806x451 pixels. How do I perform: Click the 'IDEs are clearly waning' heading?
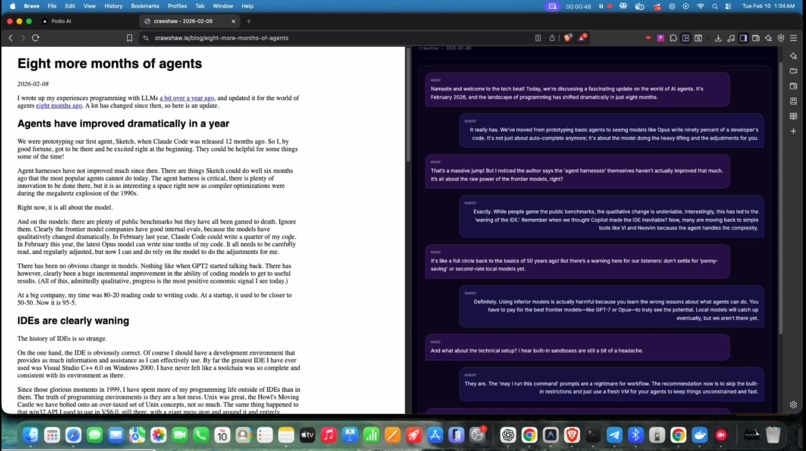click(73, 321)
